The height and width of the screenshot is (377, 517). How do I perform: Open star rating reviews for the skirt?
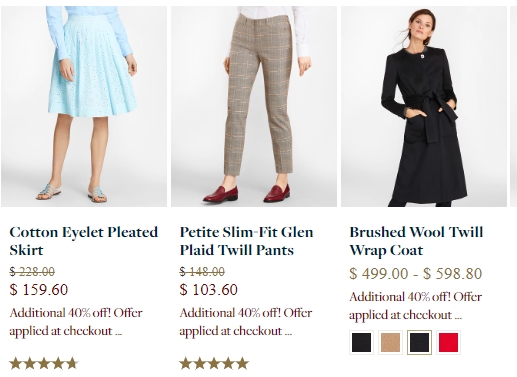(44, 364)
